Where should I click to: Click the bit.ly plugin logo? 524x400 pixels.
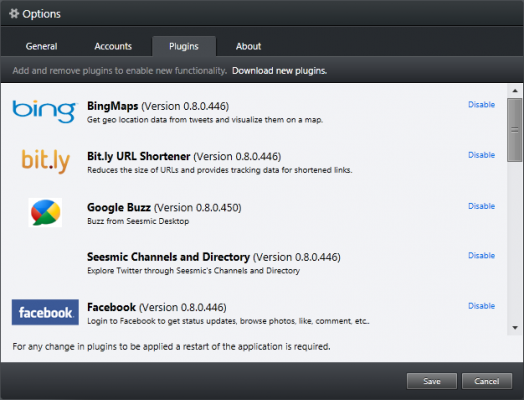[45, 161]
